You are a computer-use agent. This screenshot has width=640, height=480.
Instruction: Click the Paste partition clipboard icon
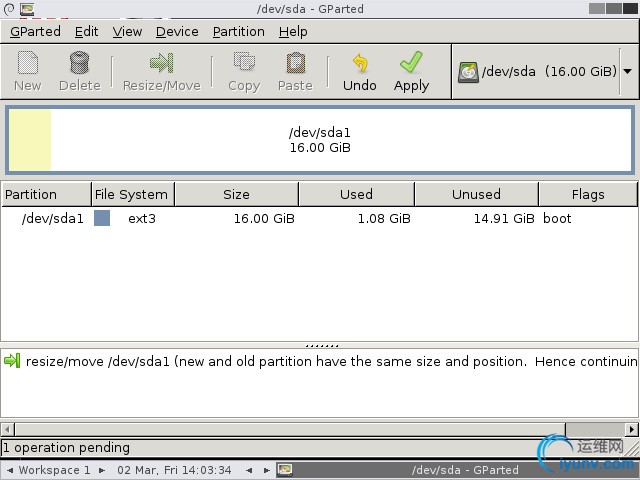pyautogui.click(x=296, y=63)
